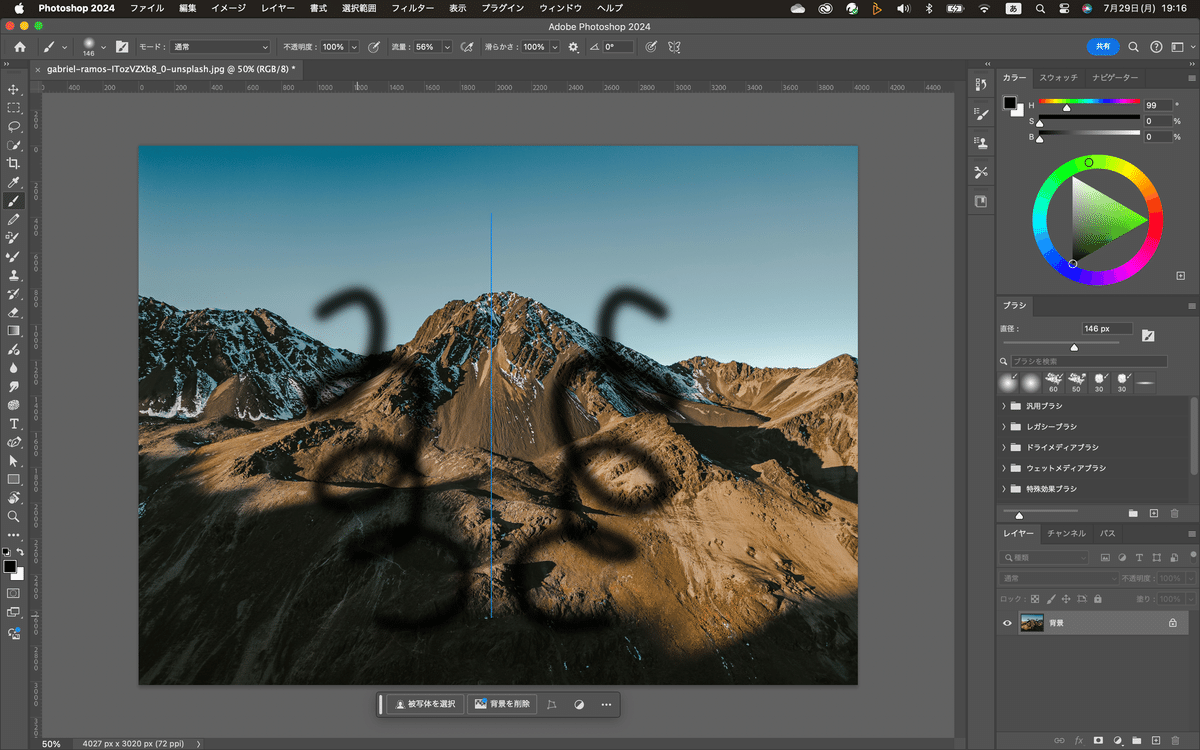Toggle lock all padlock in Layers panel
Screen dimensions: 1200x750
[1097, 599]
